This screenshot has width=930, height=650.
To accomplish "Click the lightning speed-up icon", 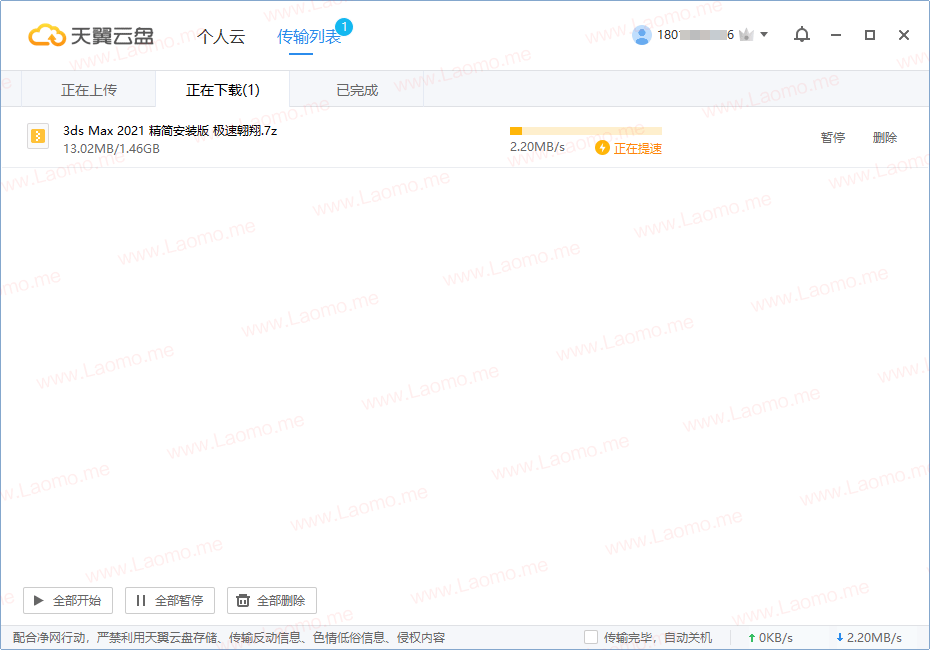I will click(x=603, y=148).
